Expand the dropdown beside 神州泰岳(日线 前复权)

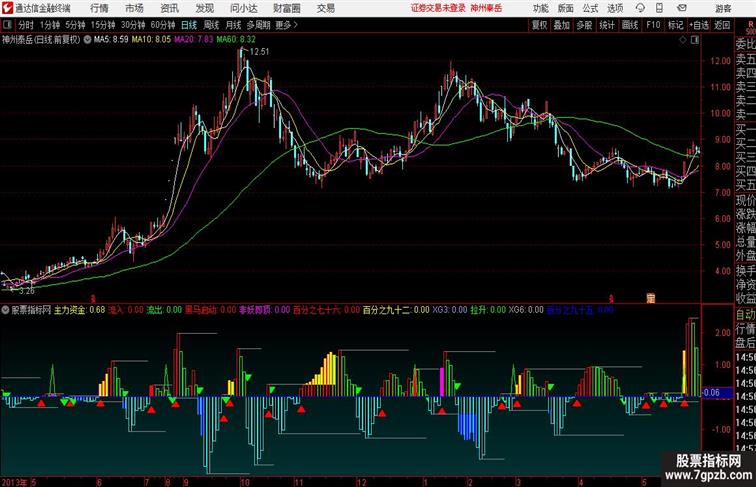87,40
